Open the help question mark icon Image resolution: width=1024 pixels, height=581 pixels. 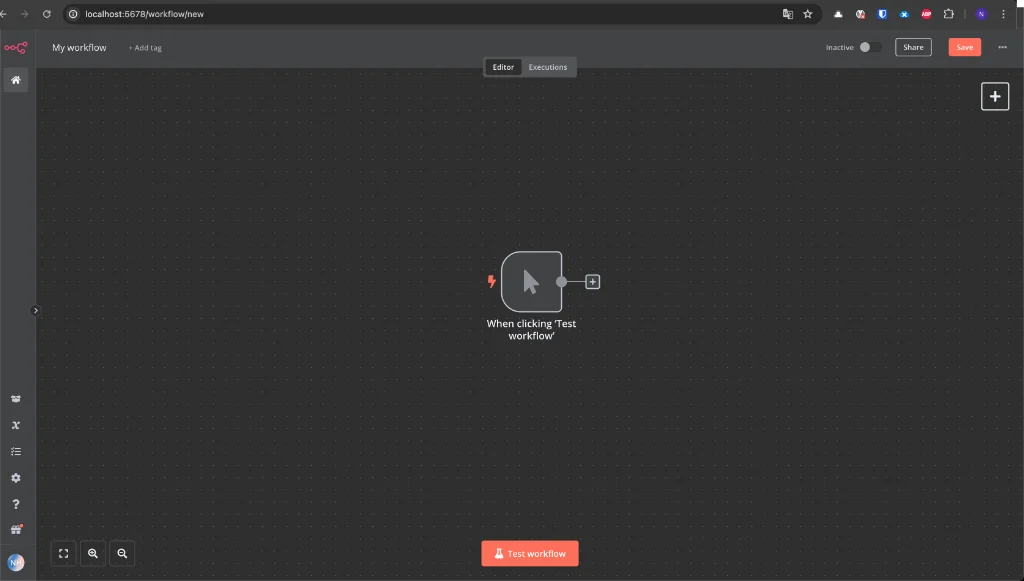pos(16,504)
